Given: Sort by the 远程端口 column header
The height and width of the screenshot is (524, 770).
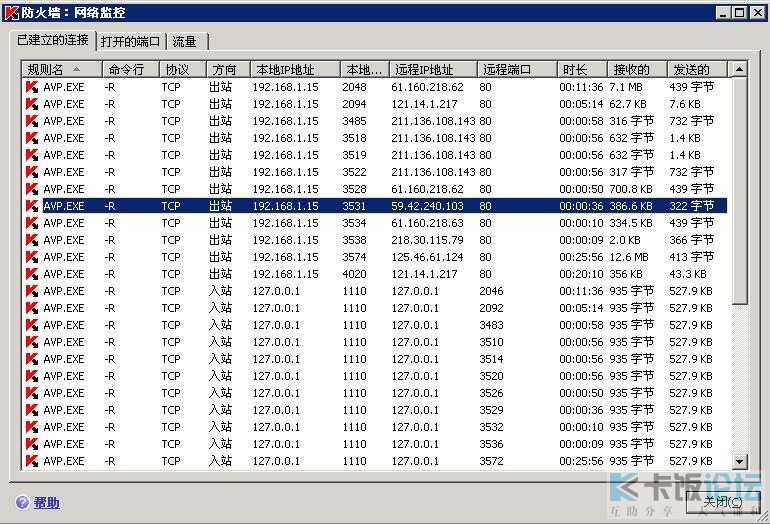Looking at the screenshot, I should point(517,70).
